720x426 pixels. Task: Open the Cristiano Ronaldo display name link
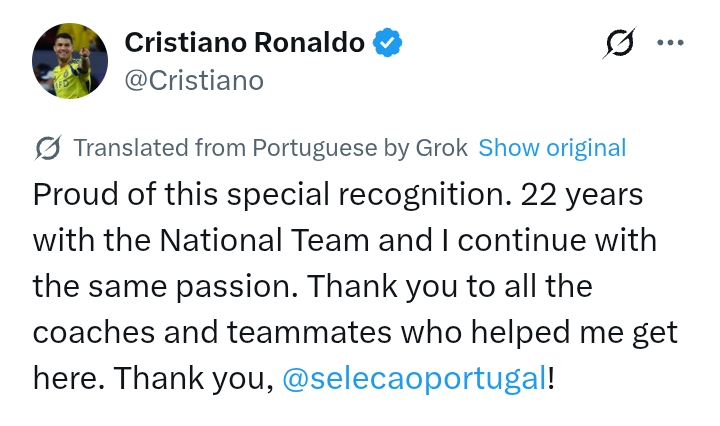point(243,42)
